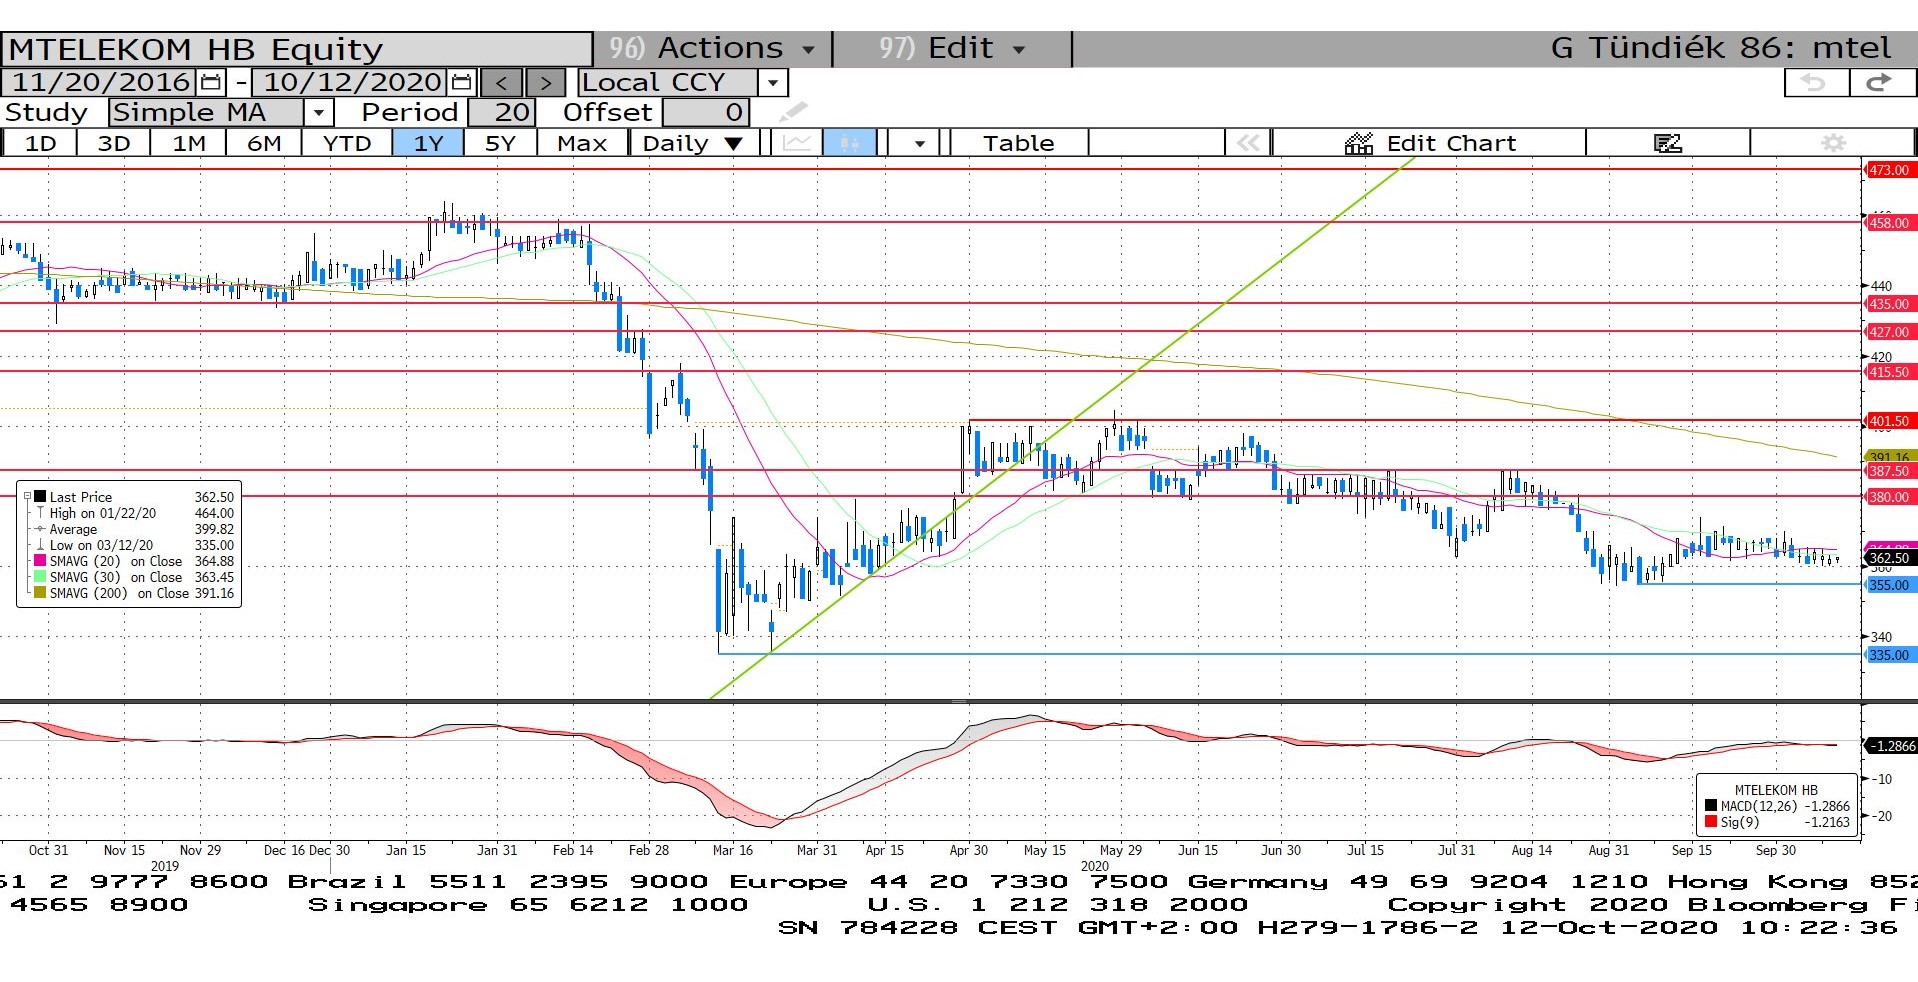1918x982 pixels.
Task: Collapse the Last Price legend tree
Action: coord(27,496)
